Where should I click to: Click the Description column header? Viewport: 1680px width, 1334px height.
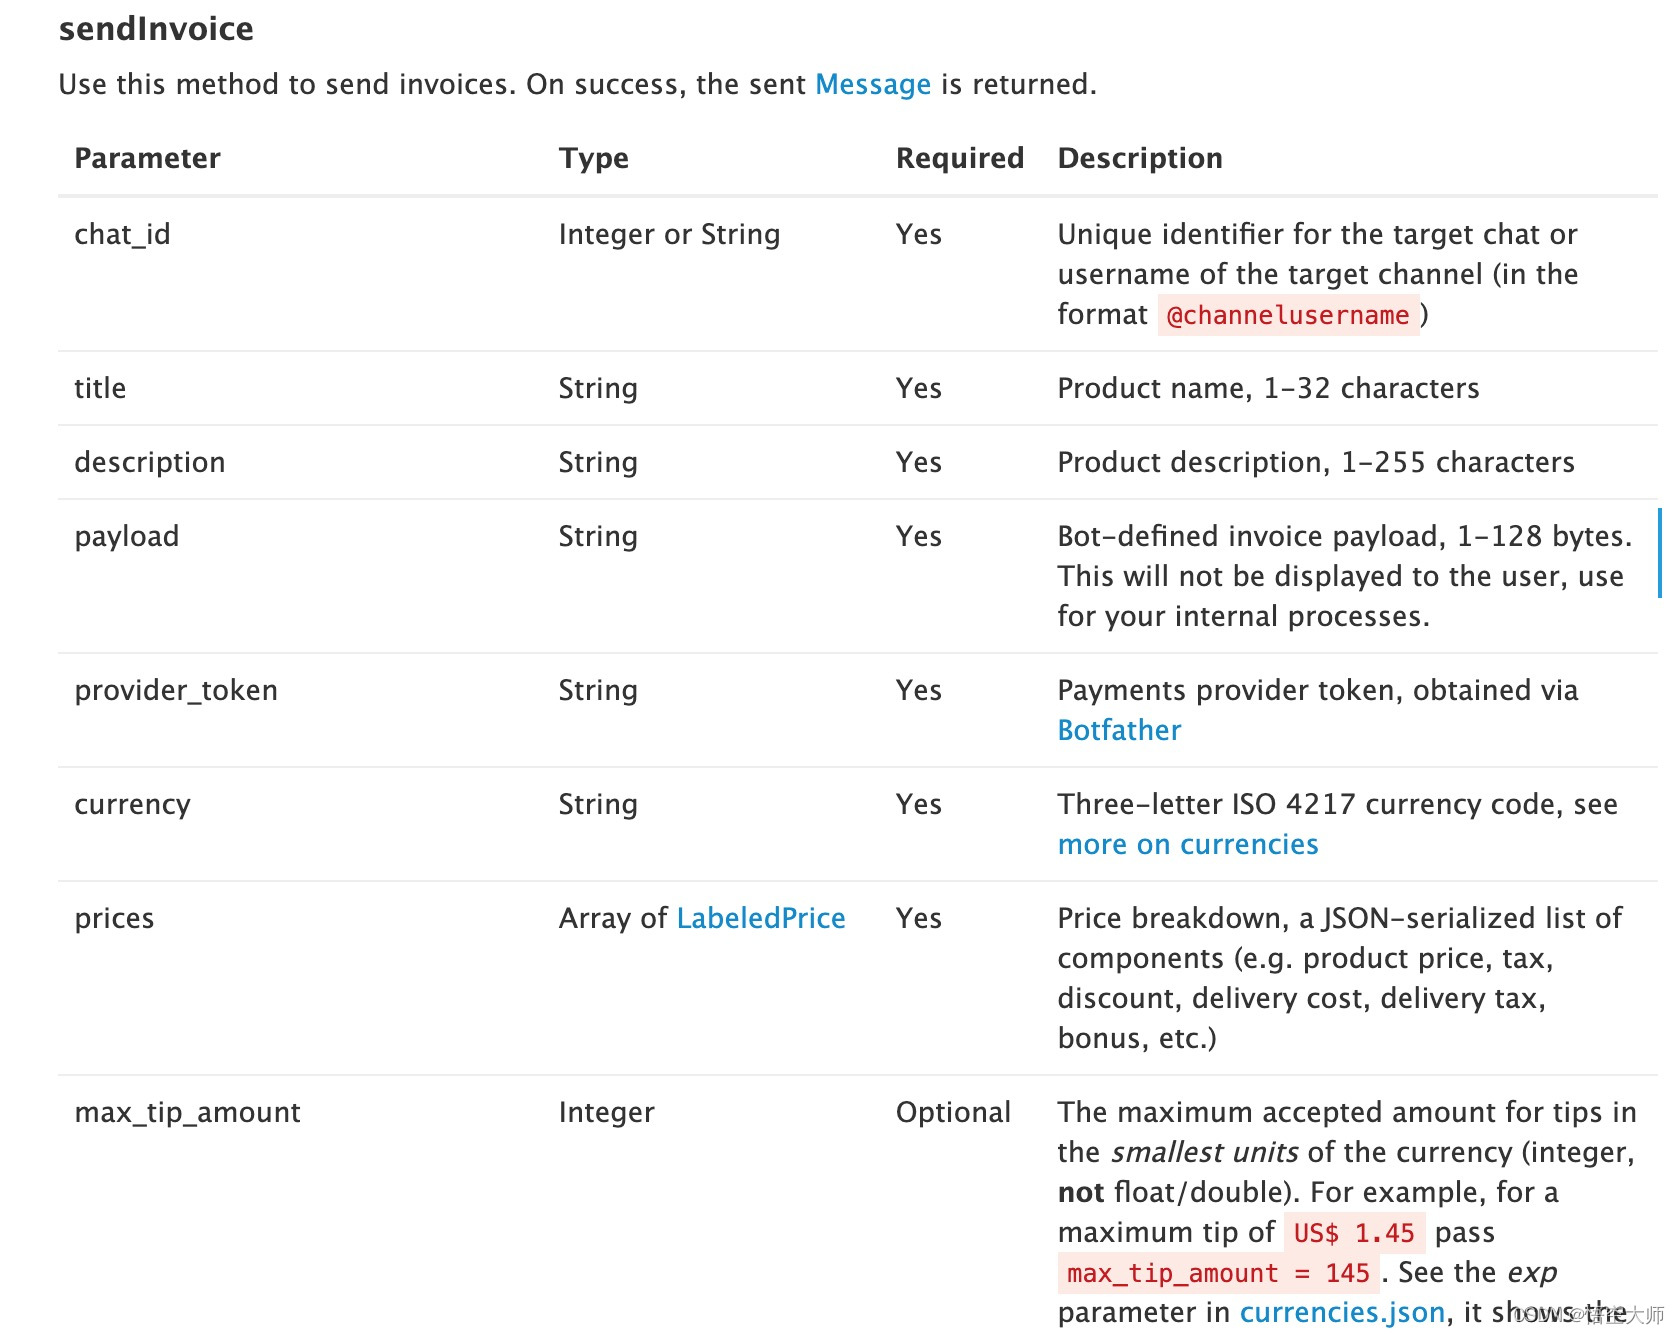pyautogui.click(x=1140, y=158)
